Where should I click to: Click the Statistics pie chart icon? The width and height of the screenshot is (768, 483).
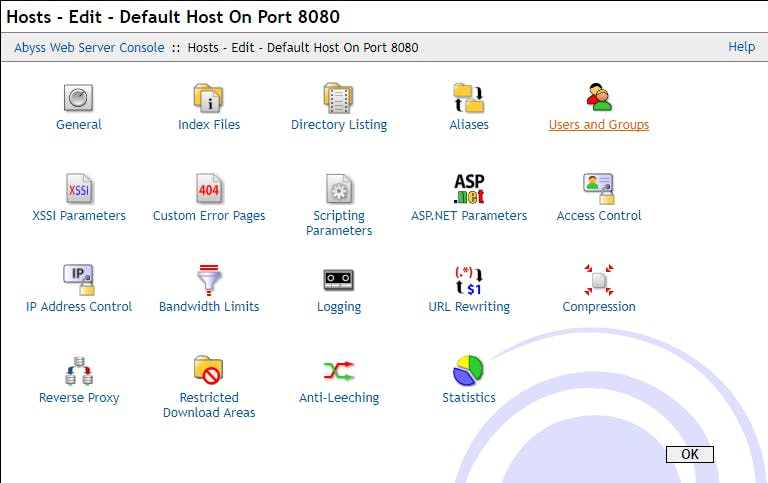pos(468,371)
